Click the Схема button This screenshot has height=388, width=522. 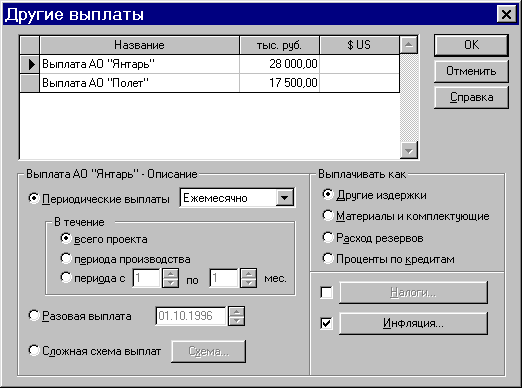click(x=209, y=351)
